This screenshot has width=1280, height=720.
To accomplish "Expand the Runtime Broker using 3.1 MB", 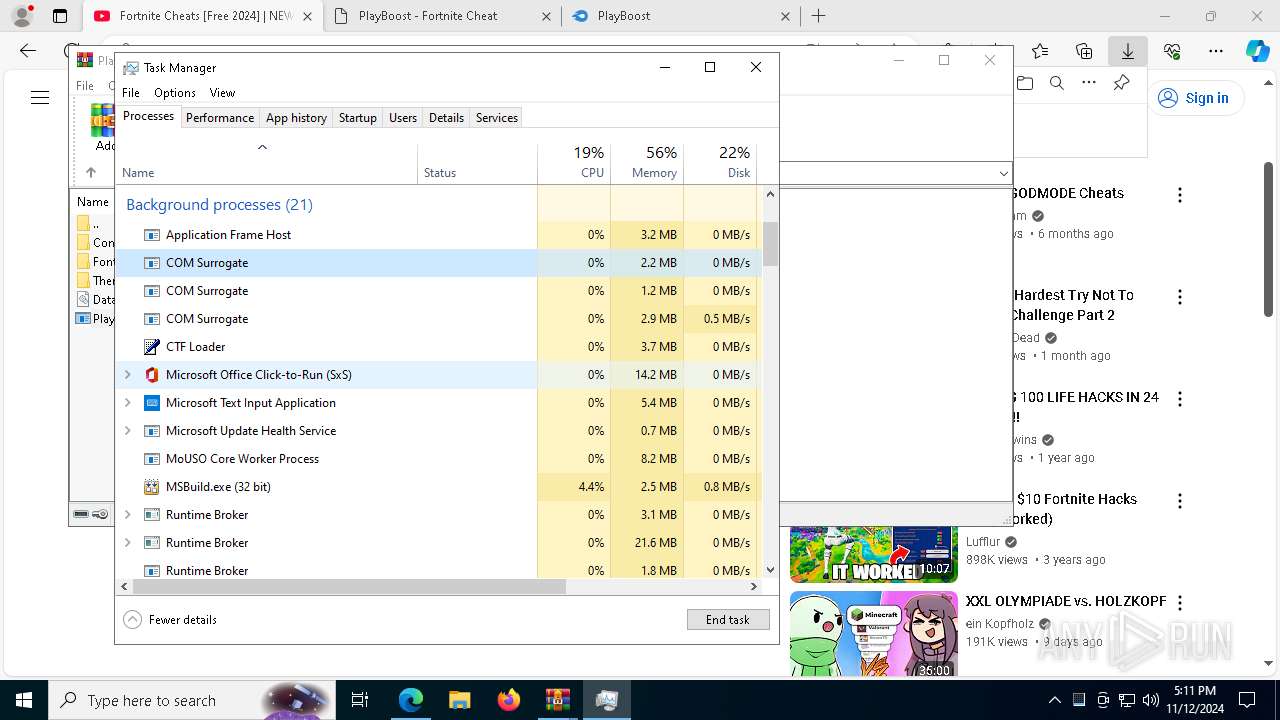I will (127, 514).
